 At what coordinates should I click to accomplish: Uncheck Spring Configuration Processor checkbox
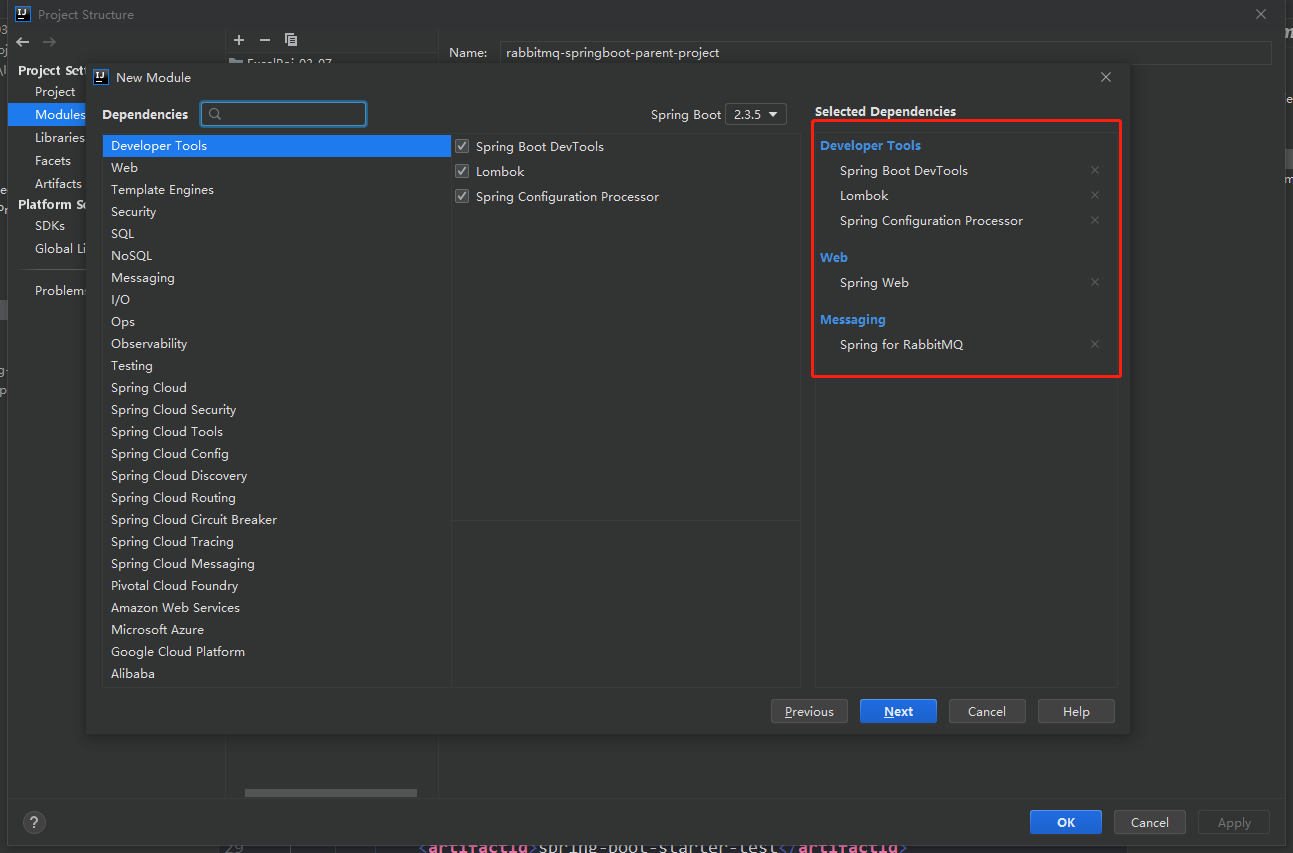[x=462, y=196]
